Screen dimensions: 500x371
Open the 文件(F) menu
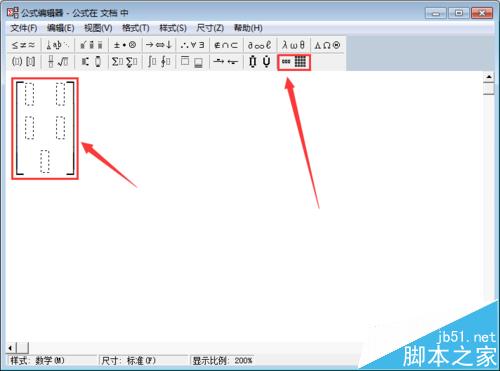tap(24, 28)
